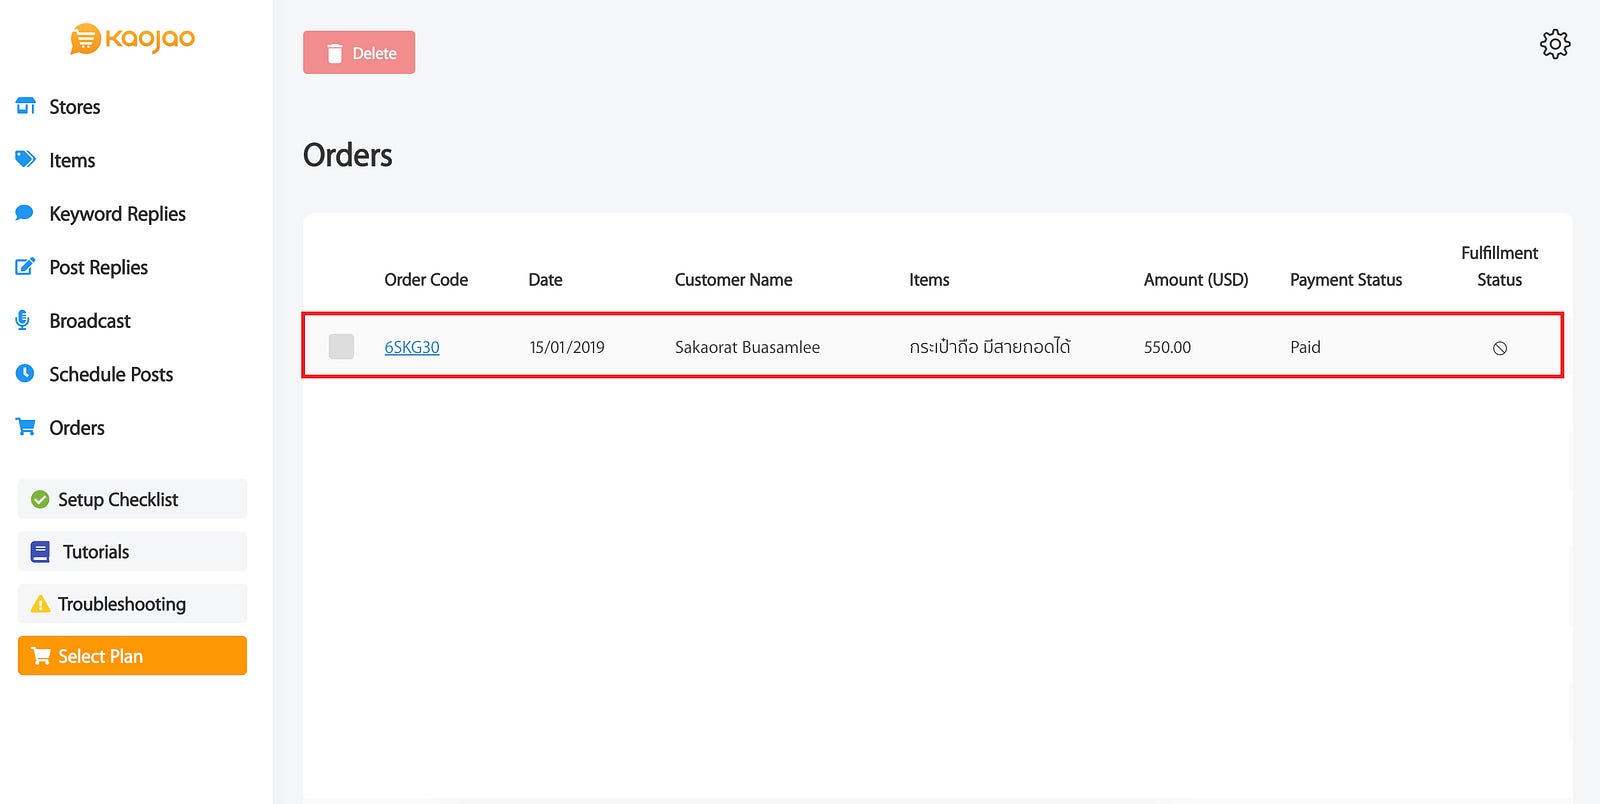The width and height of the screenshot is (1600, 804).
Task: Tick the checkbox for order 6SKG30
Action: coord(341,346)
